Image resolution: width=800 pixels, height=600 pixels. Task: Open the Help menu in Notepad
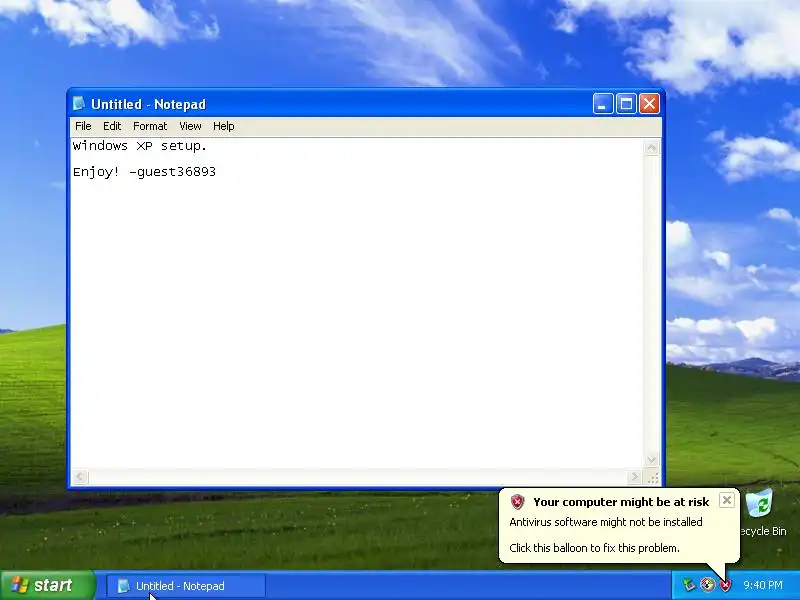223,126
